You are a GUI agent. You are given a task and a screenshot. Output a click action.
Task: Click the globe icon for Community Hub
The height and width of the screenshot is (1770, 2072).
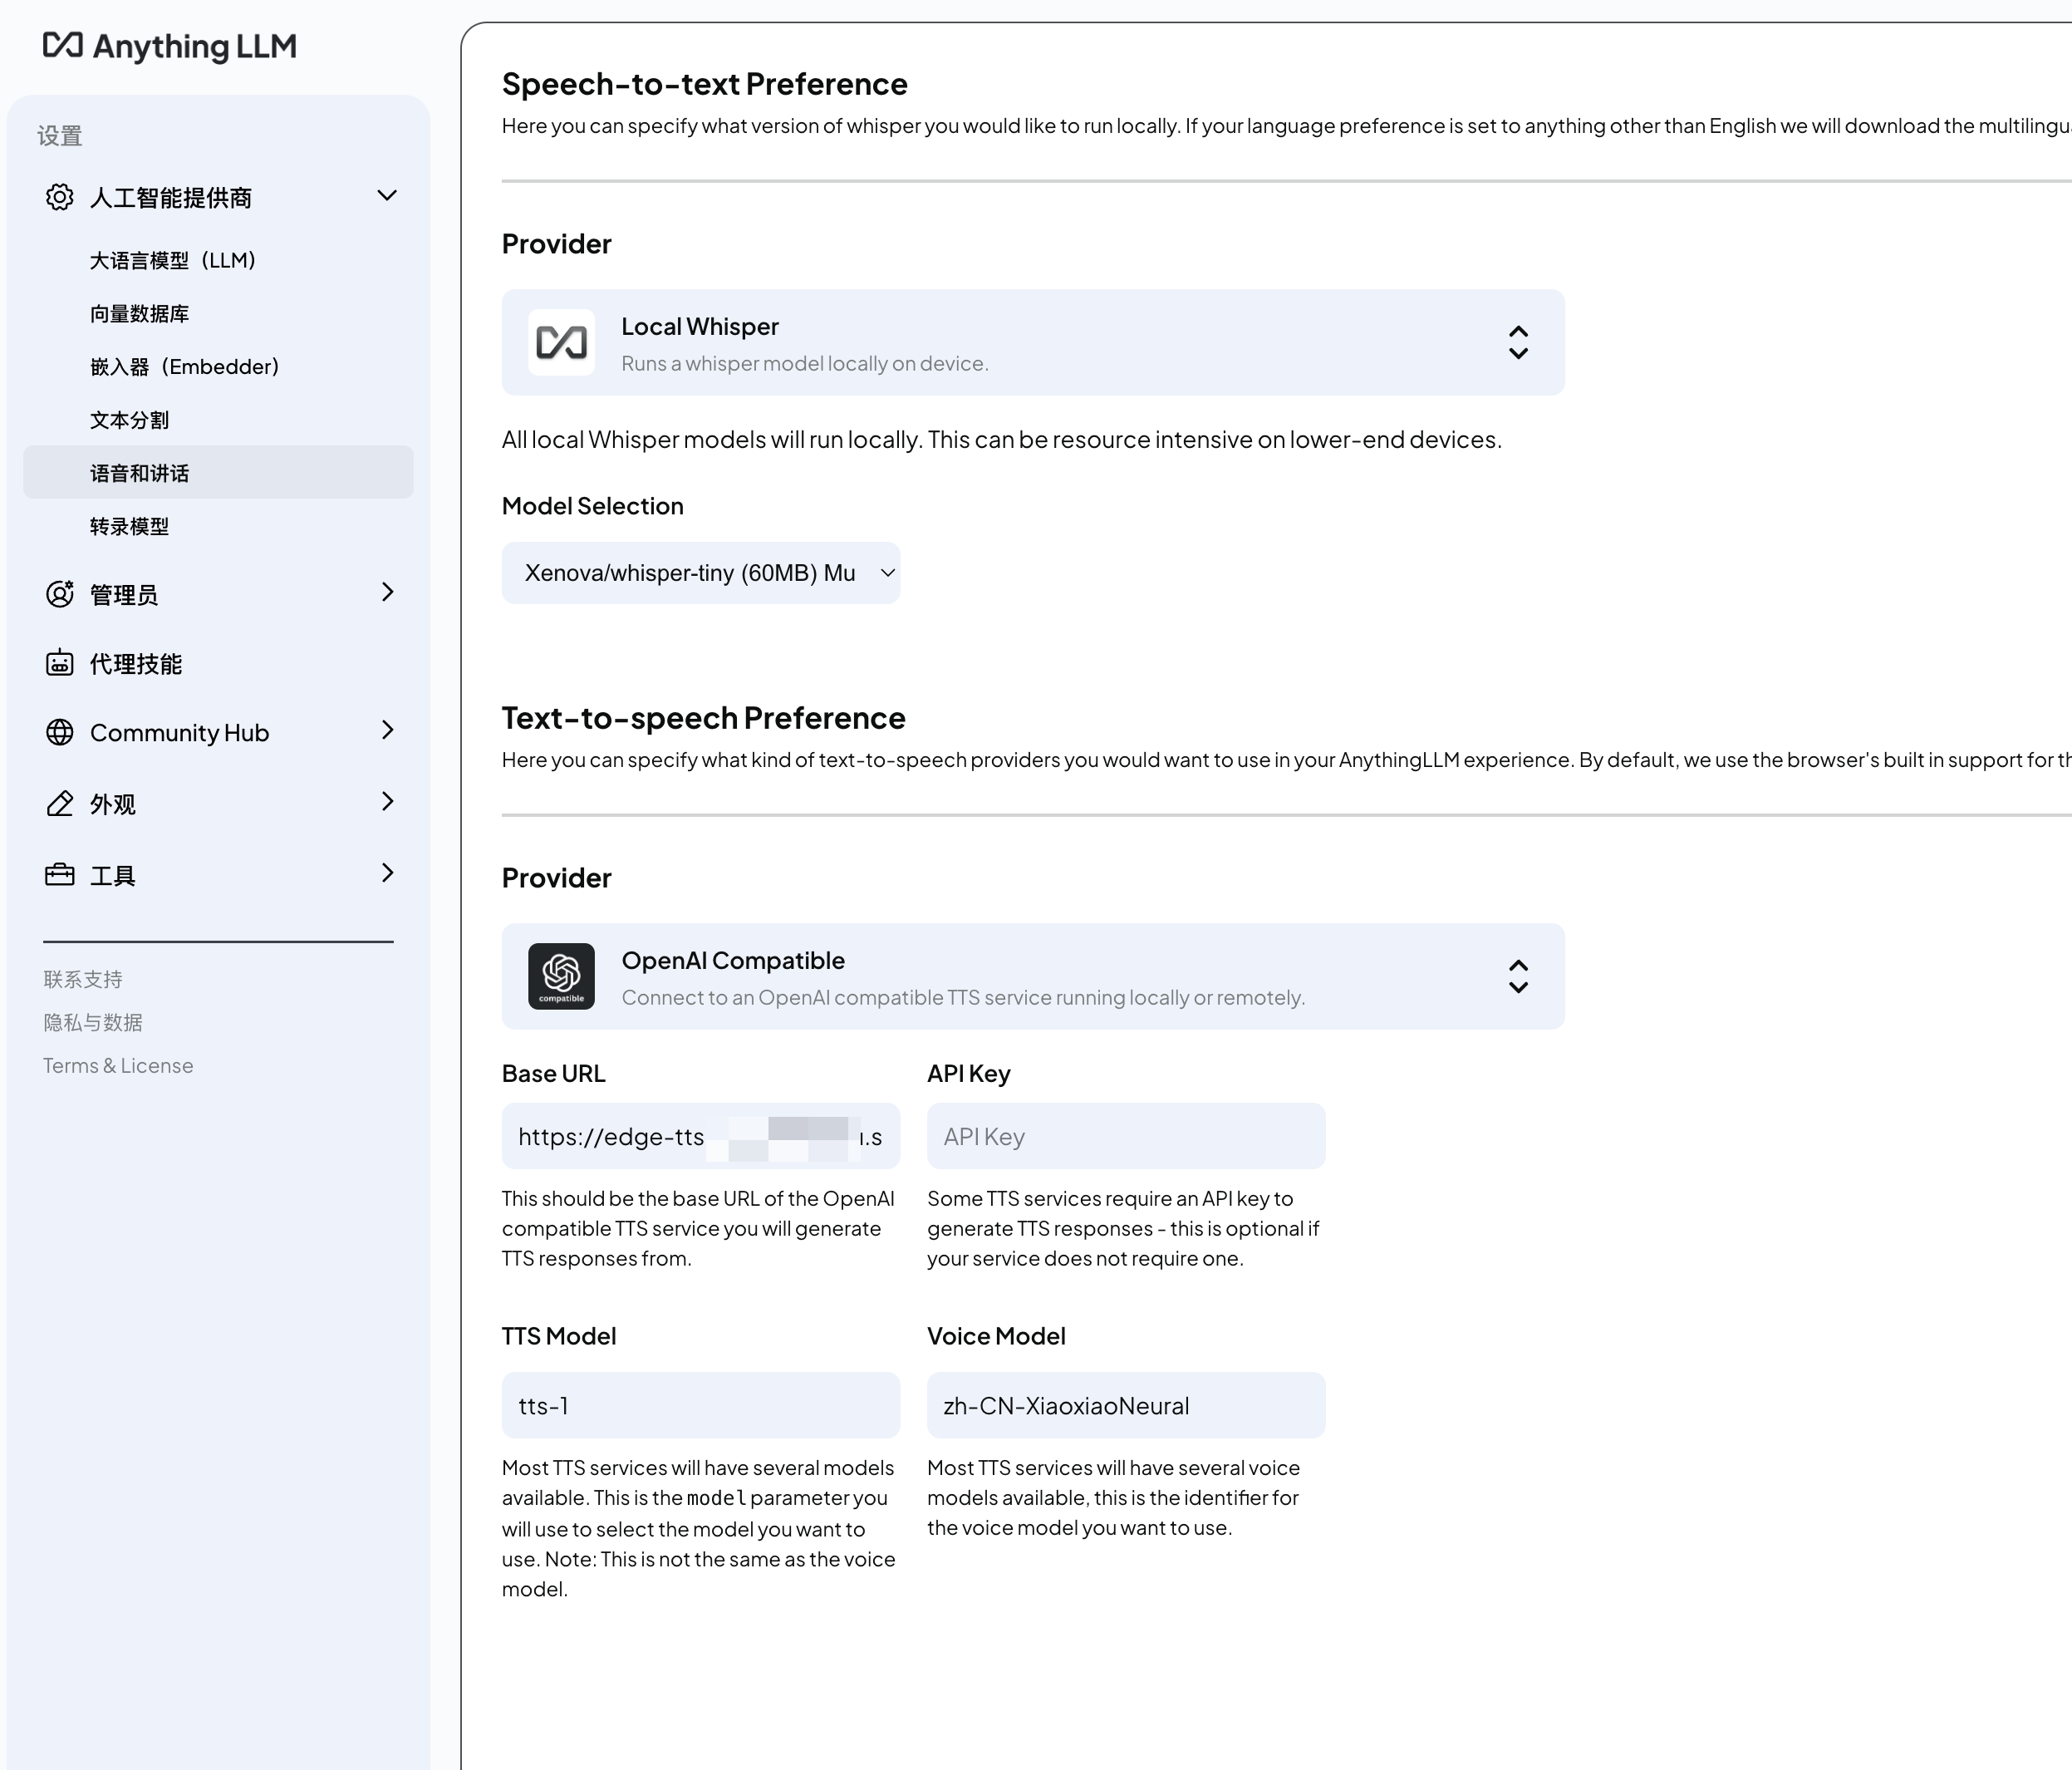coord(60,732)
